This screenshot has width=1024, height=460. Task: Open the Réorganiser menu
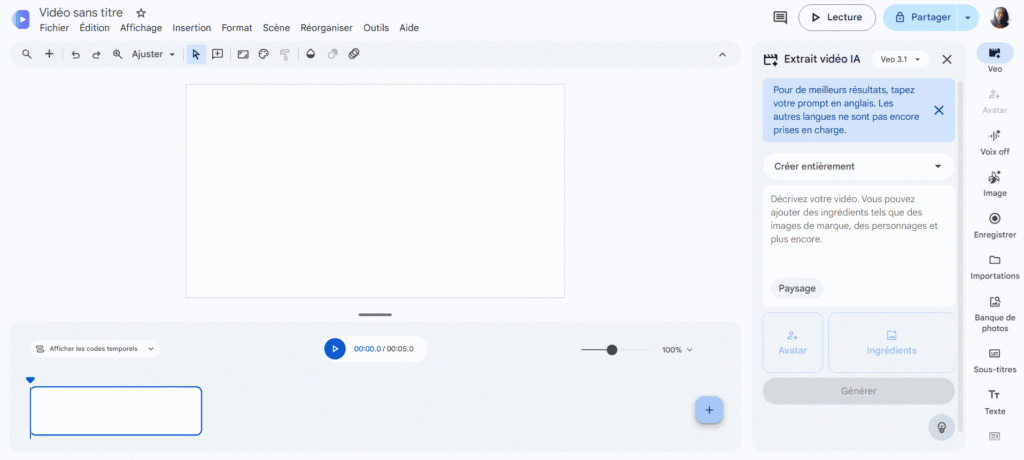(x=327, y=28)
